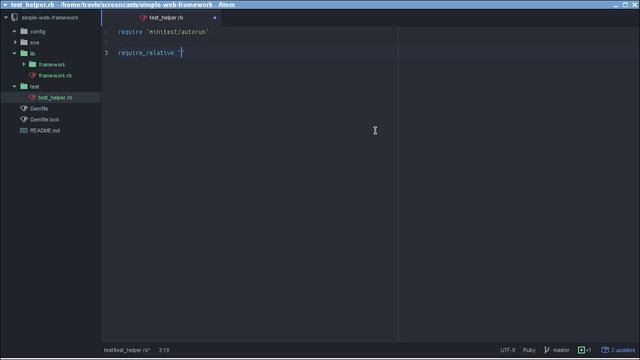Open the window menu icon in title bar
Screen dimensions: 640x360
tap(5, 5)
